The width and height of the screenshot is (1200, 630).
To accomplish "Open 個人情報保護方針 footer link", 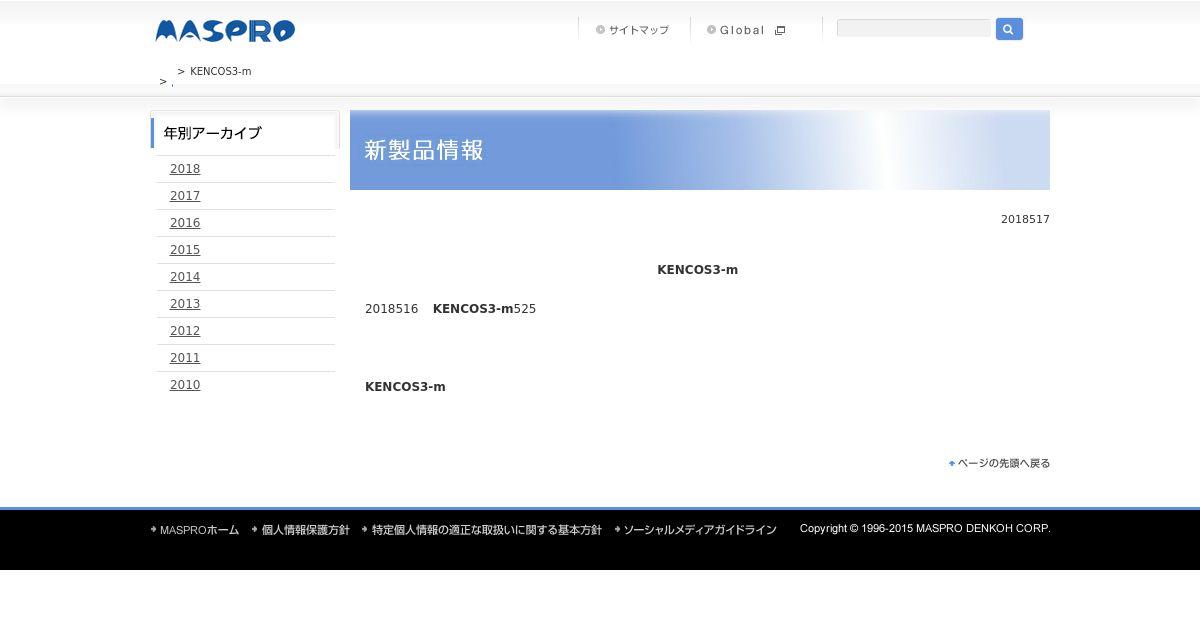I will pos(301,530).
